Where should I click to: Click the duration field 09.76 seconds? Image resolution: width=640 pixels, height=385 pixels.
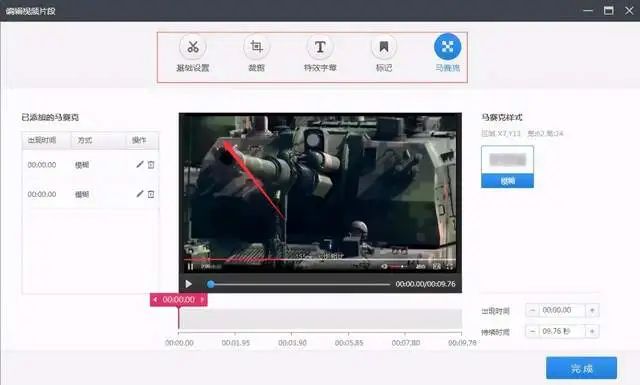[562, 331]
